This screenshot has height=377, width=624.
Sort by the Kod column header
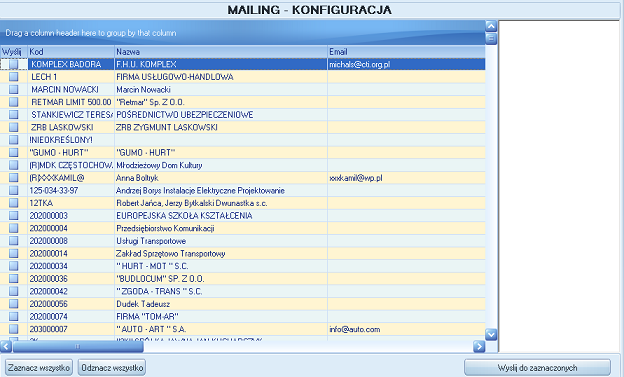point(71,52)
